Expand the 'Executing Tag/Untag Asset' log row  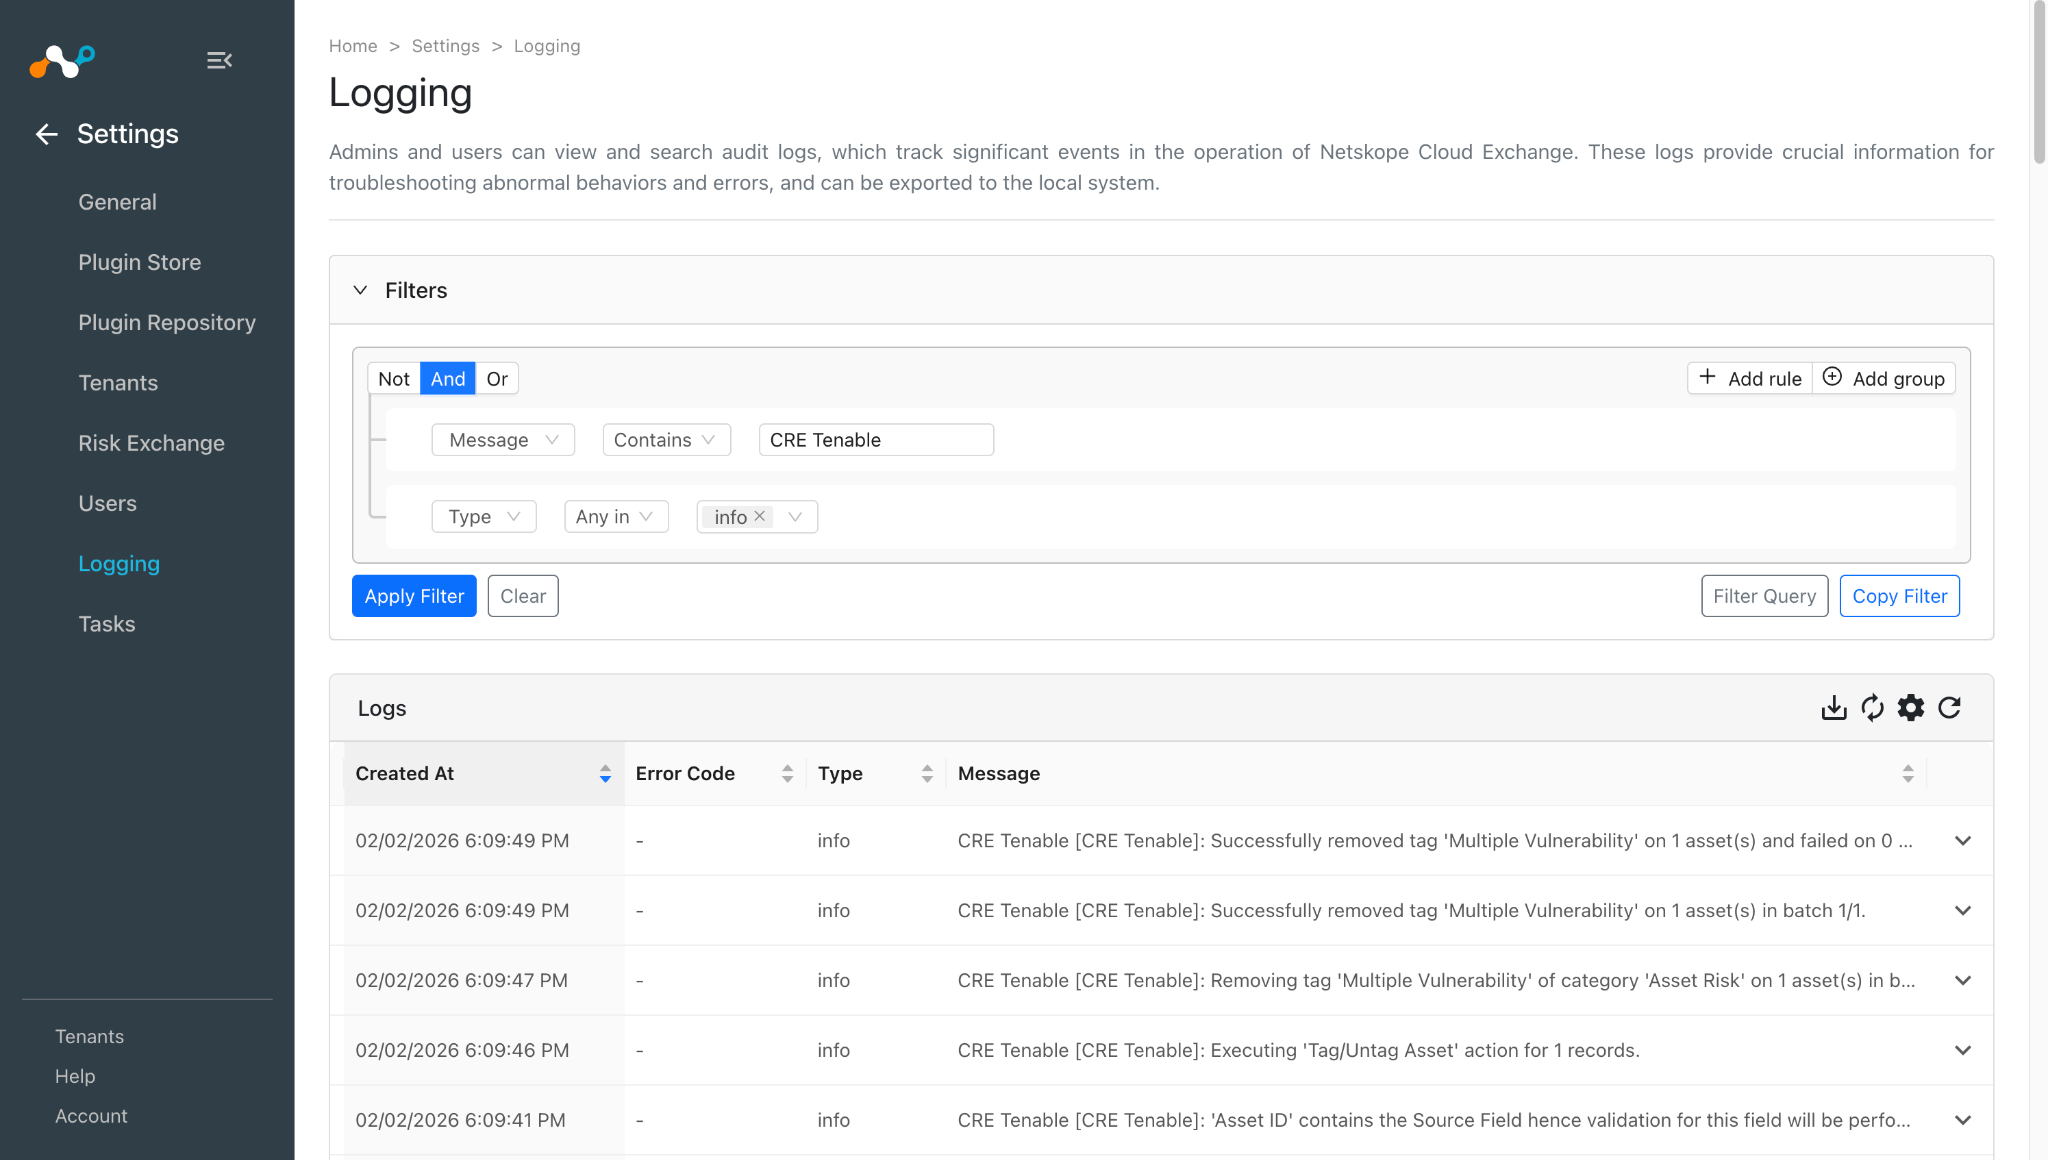1963,1051
